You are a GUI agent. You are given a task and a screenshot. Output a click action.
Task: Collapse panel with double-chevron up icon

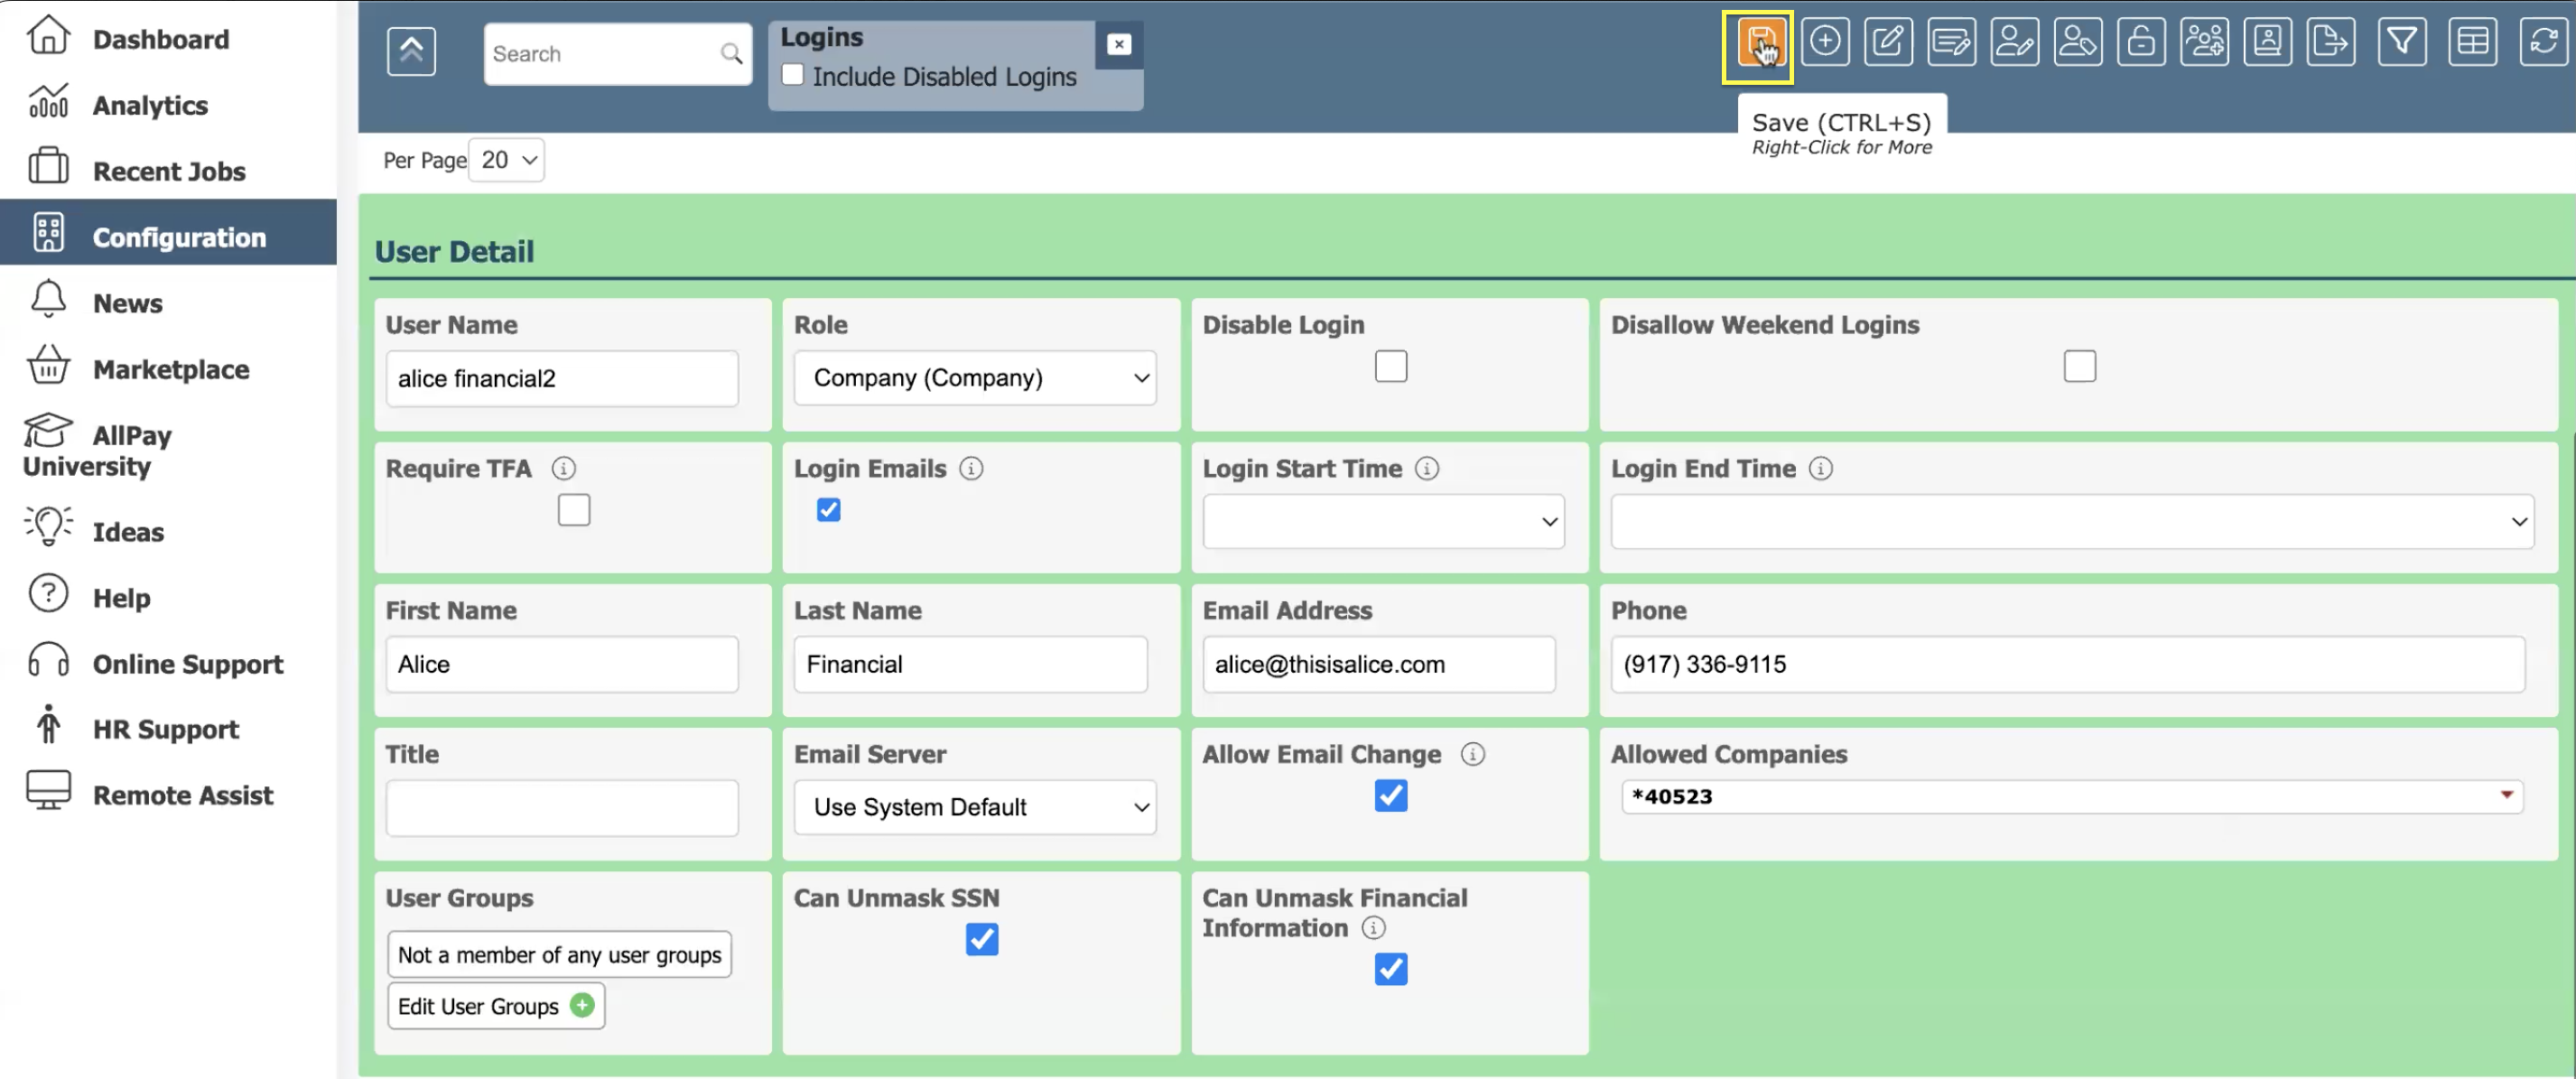click(x=411, y=51)
